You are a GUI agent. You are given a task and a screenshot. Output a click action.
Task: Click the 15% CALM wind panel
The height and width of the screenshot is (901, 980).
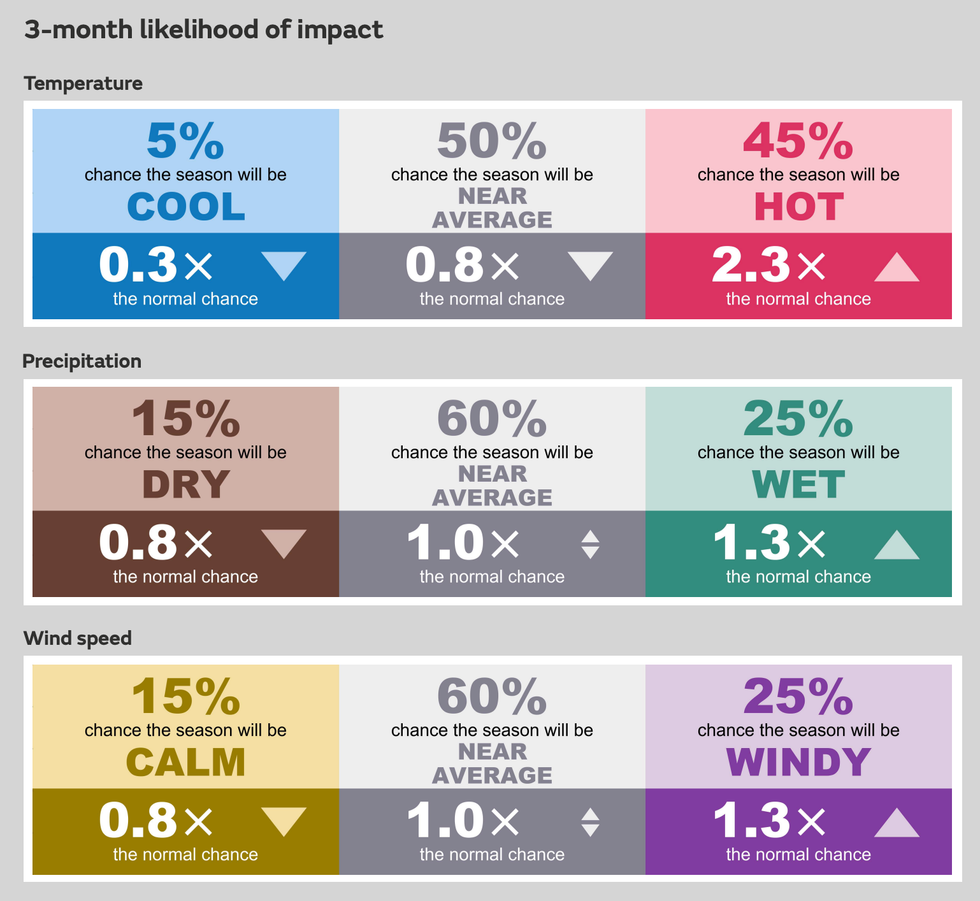(x=186, y=727)
